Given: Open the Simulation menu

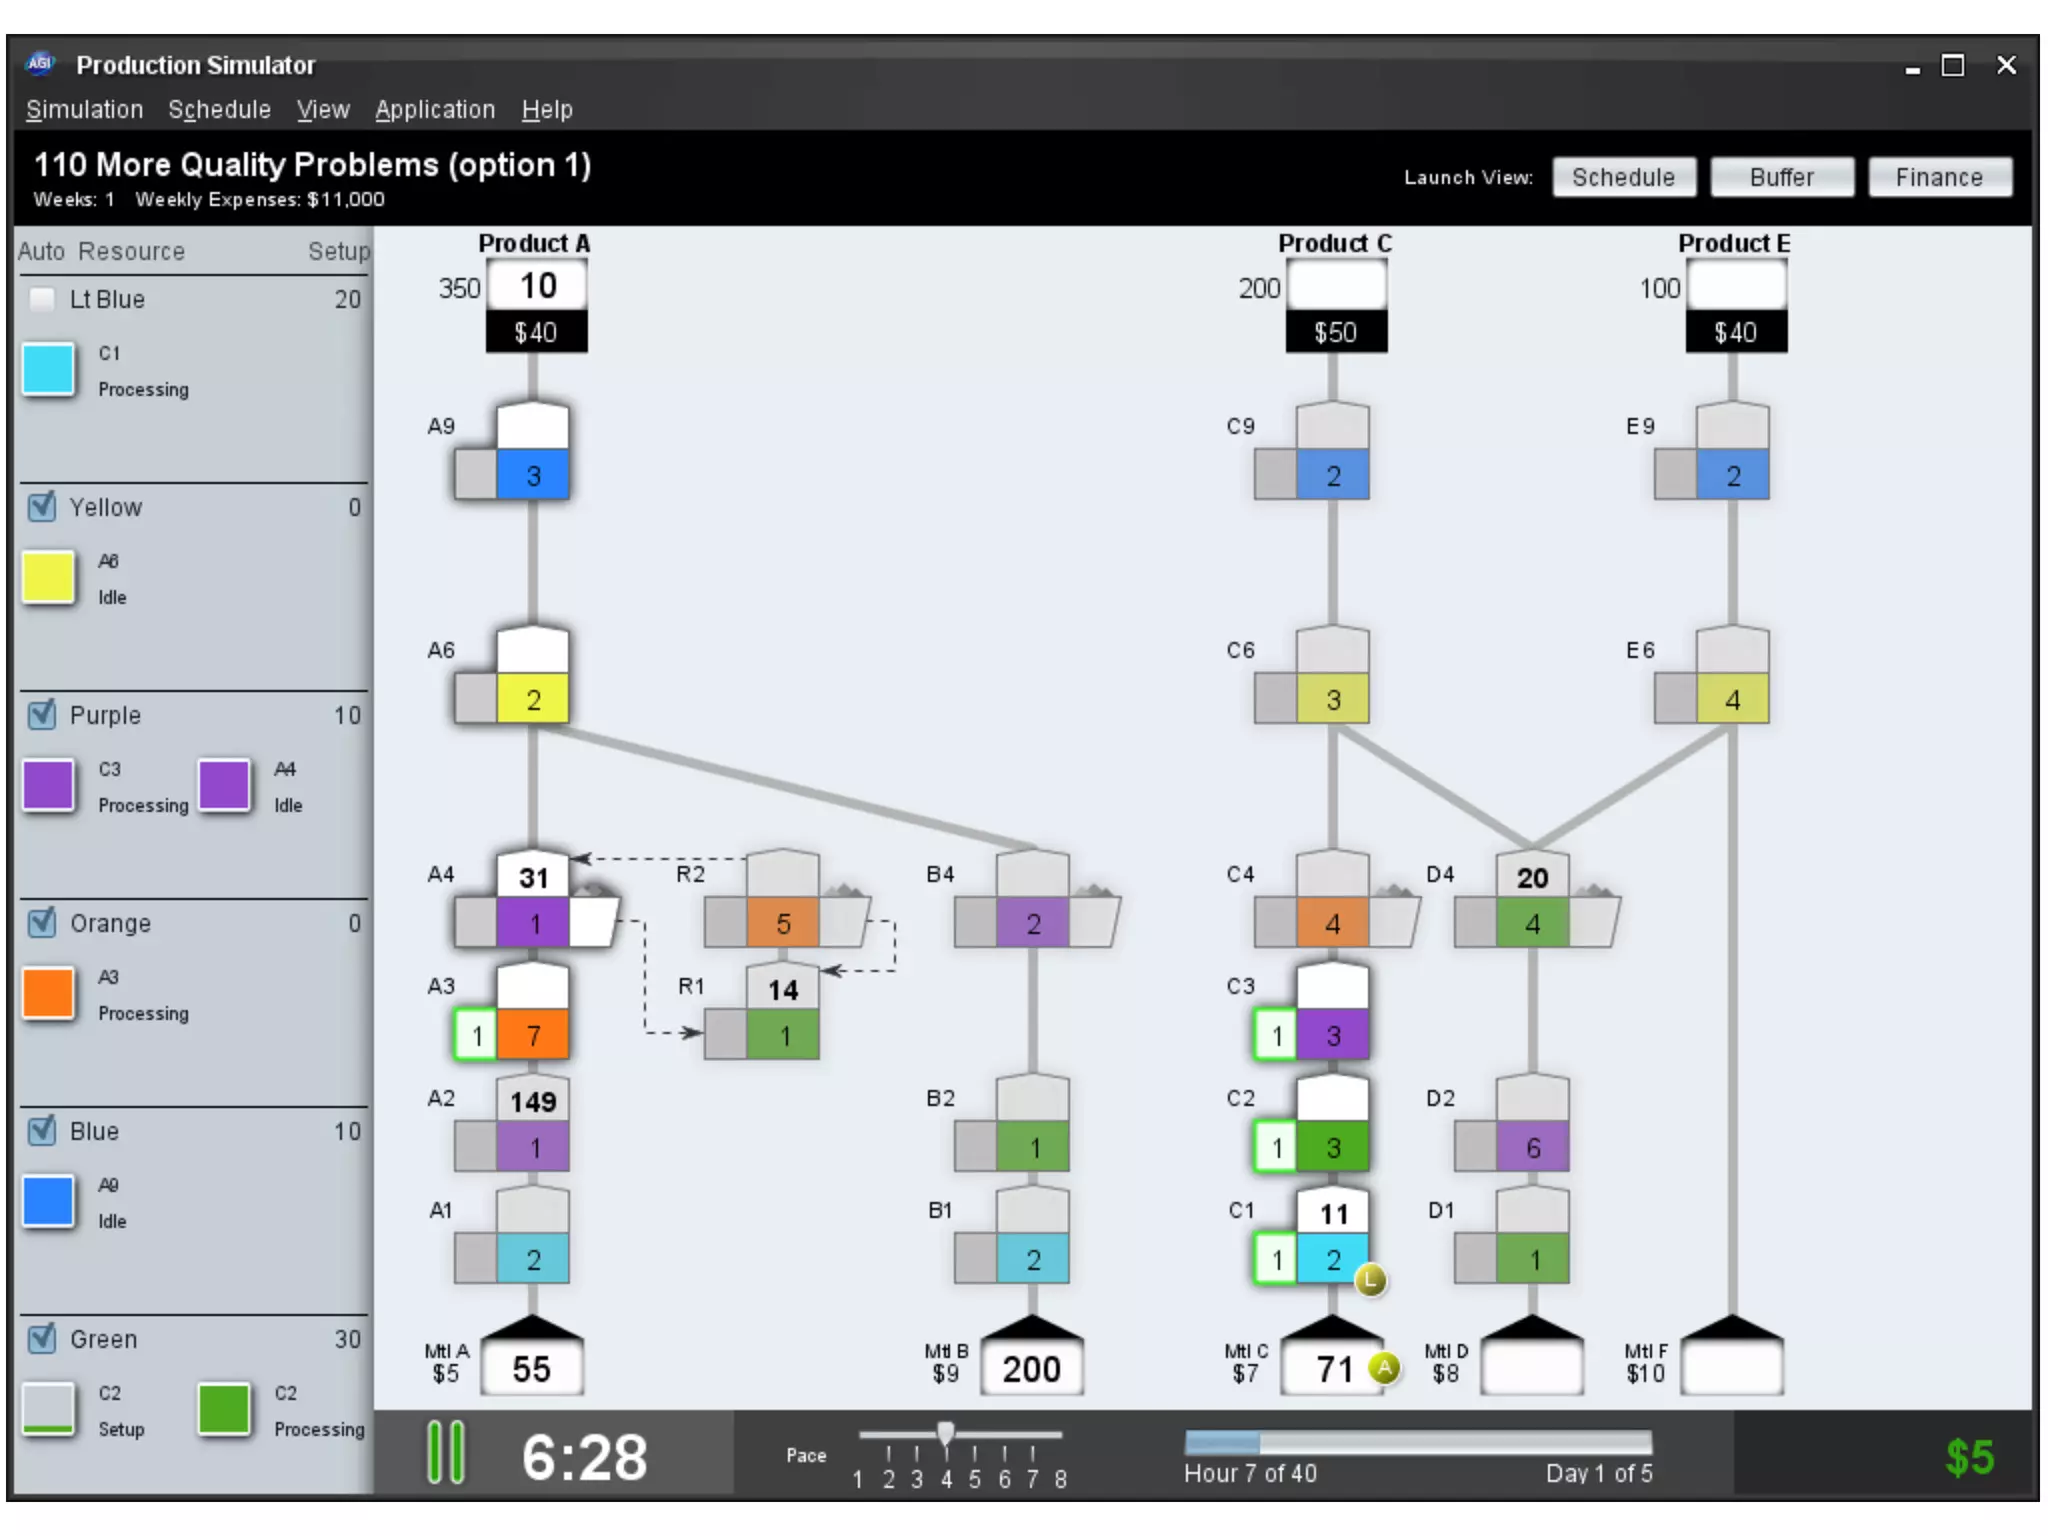Looking at the screenshot, I should 84,110.
